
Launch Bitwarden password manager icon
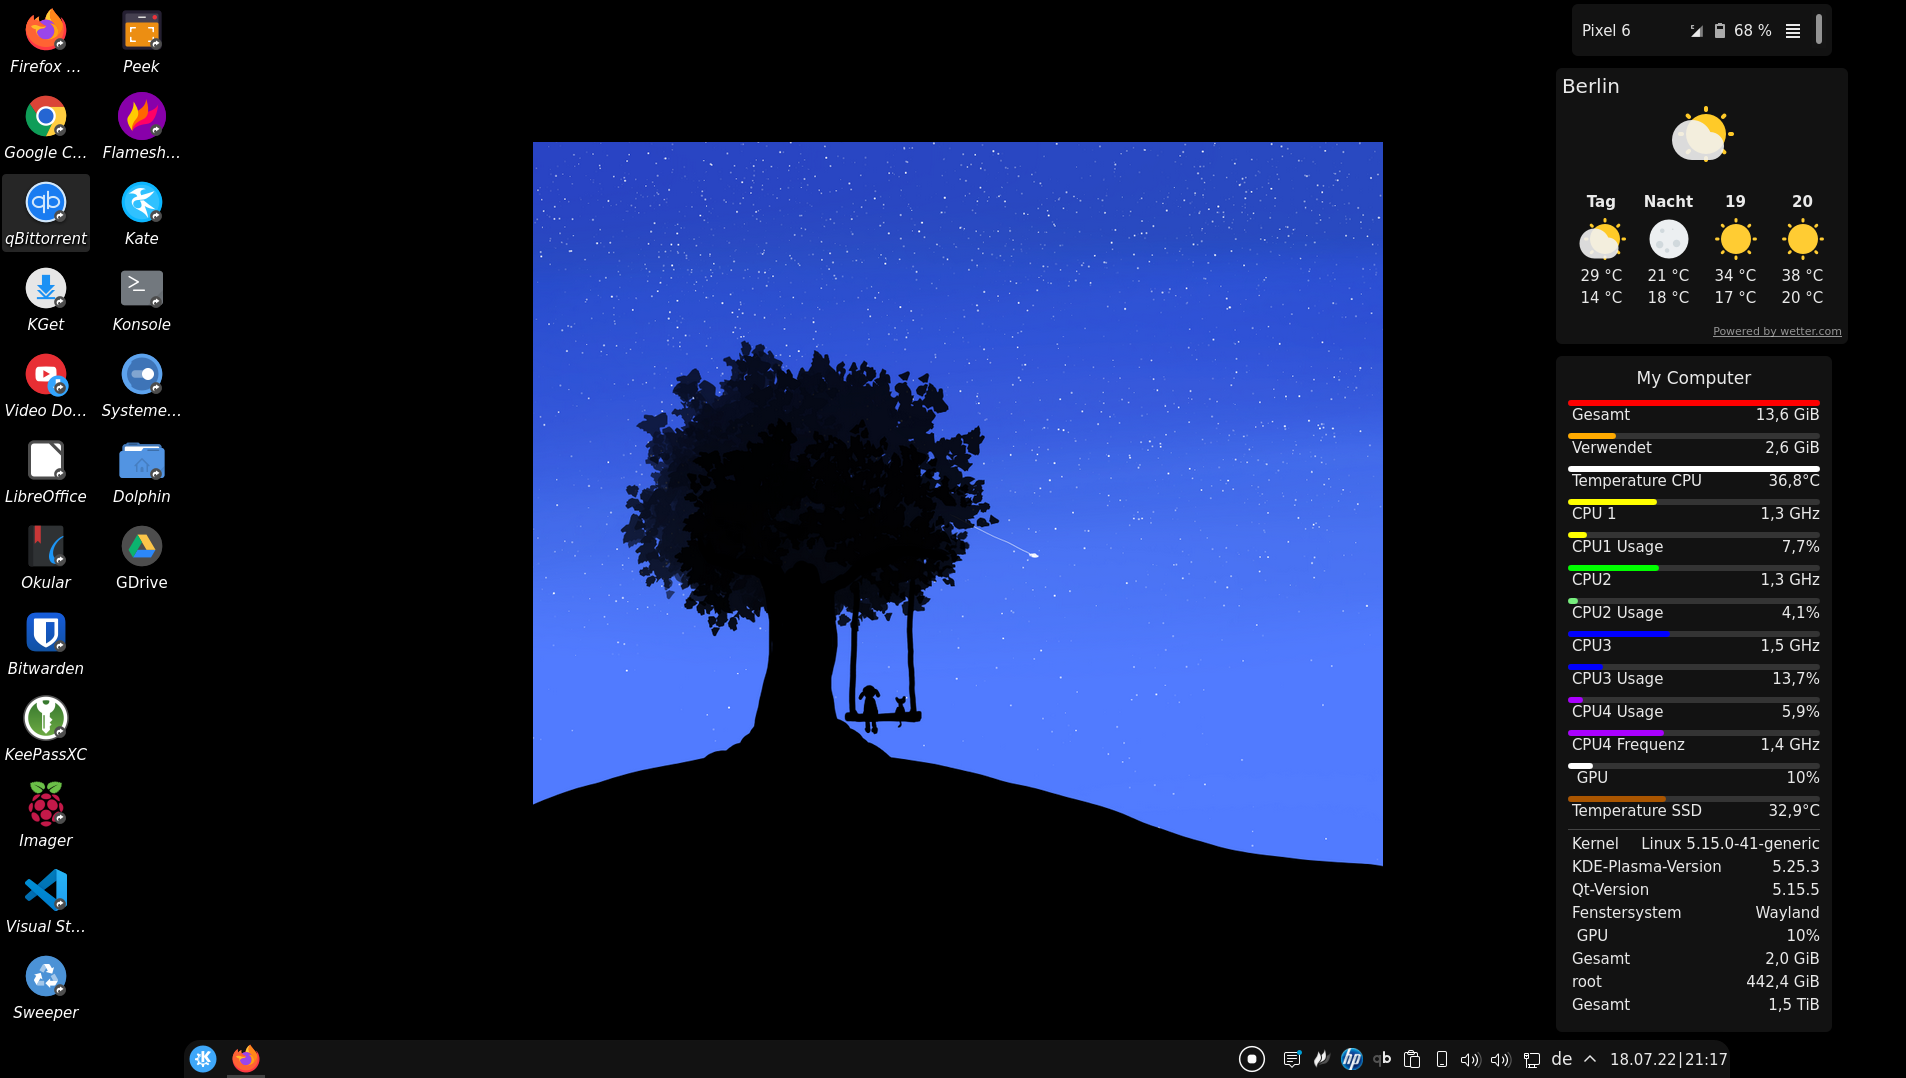pyautogui.click(x=45, y=644)
